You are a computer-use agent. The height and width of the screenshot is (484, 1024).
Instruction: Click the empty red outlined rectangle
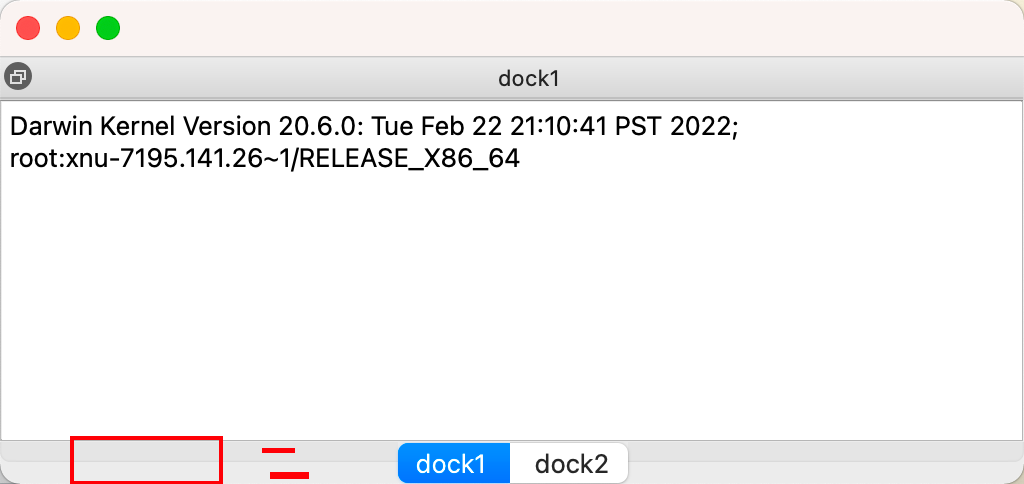pyautogui.click(x=146, y=460)
